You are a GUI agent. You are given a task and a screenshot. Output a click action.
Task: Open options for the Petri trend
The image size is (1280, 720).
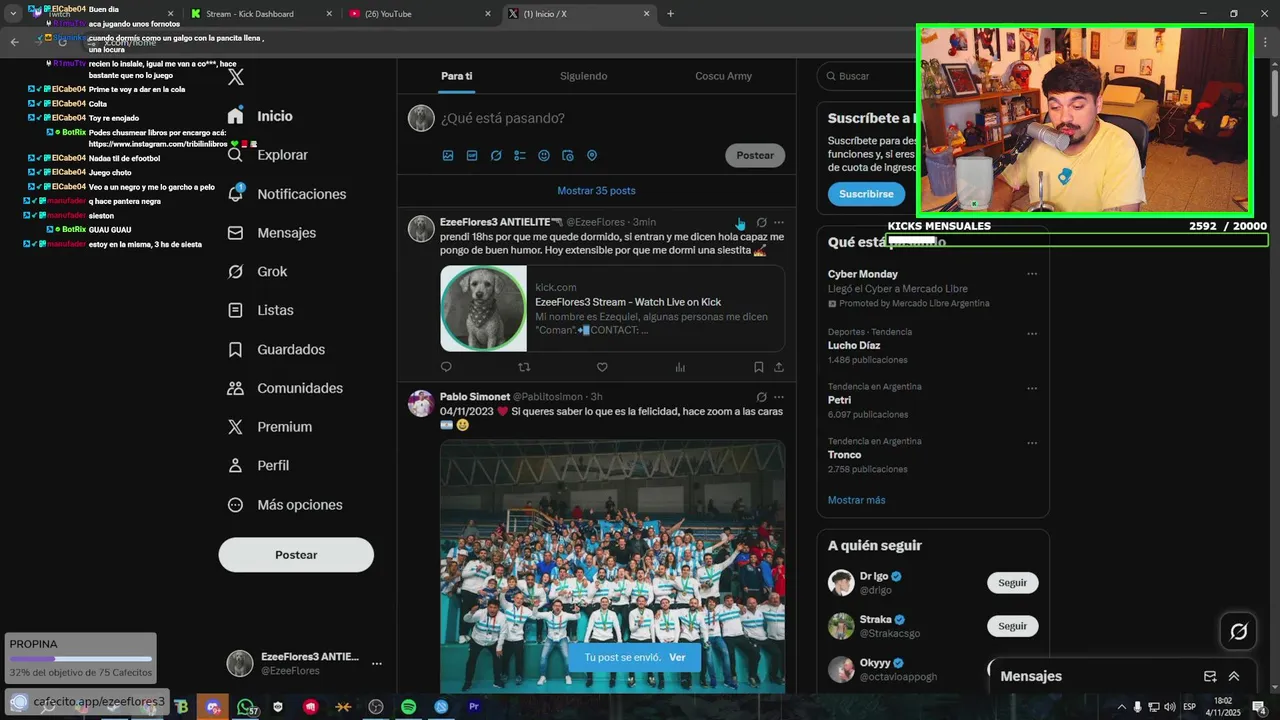pos(1032,388)
